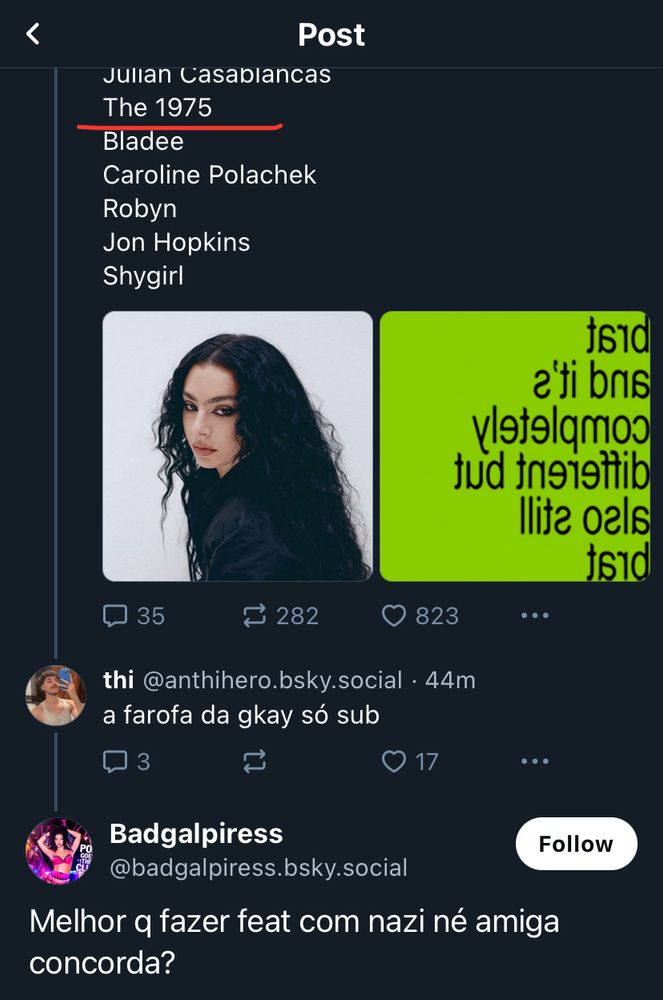Open thi's profile avatar

55,694
